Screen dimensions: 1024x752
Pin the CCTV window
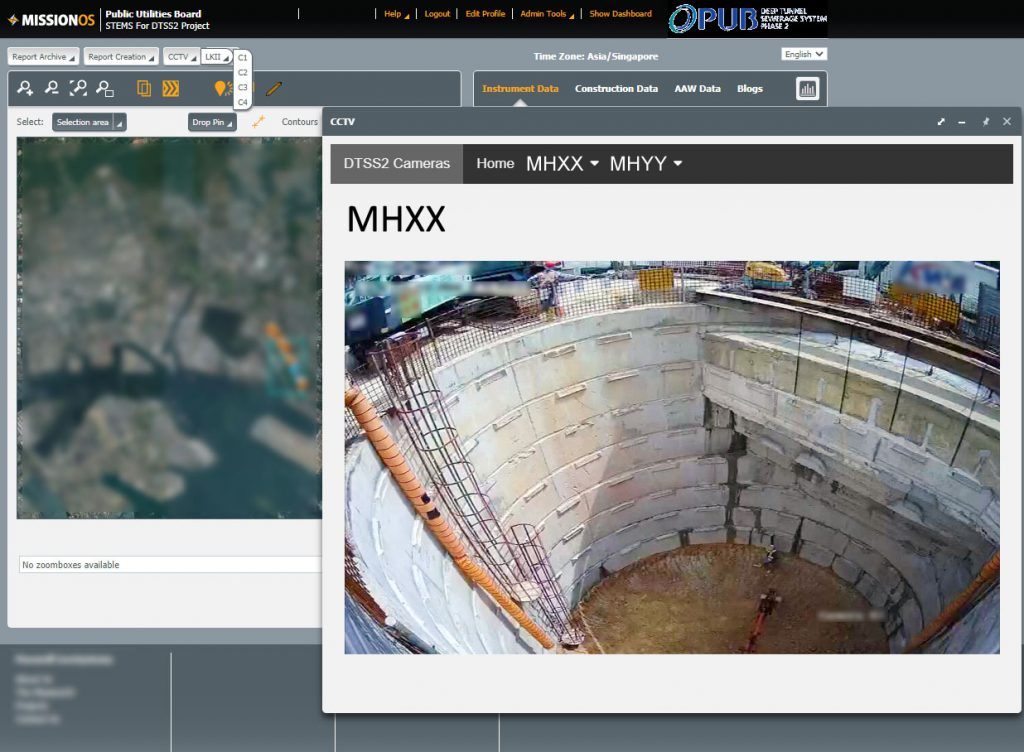985,122
